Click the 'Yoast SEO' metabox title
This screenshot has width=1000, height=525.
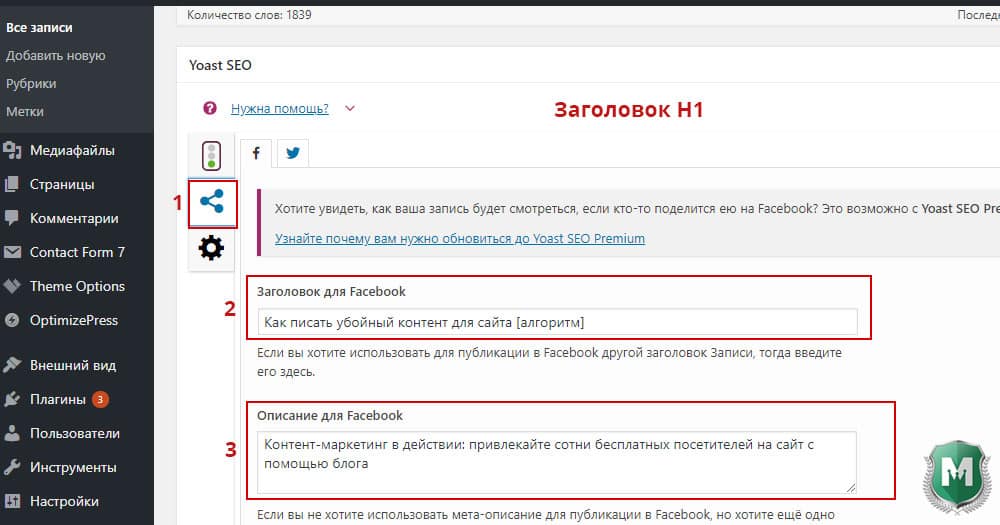(x=220, y=65)
